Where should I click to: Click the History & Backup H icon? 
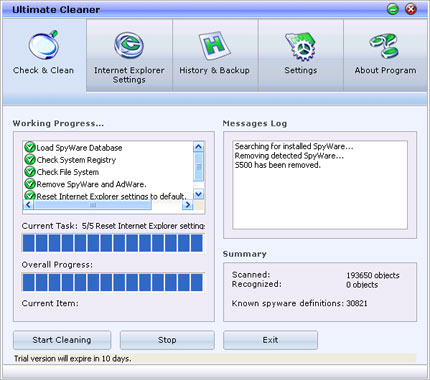coord(215,45)
